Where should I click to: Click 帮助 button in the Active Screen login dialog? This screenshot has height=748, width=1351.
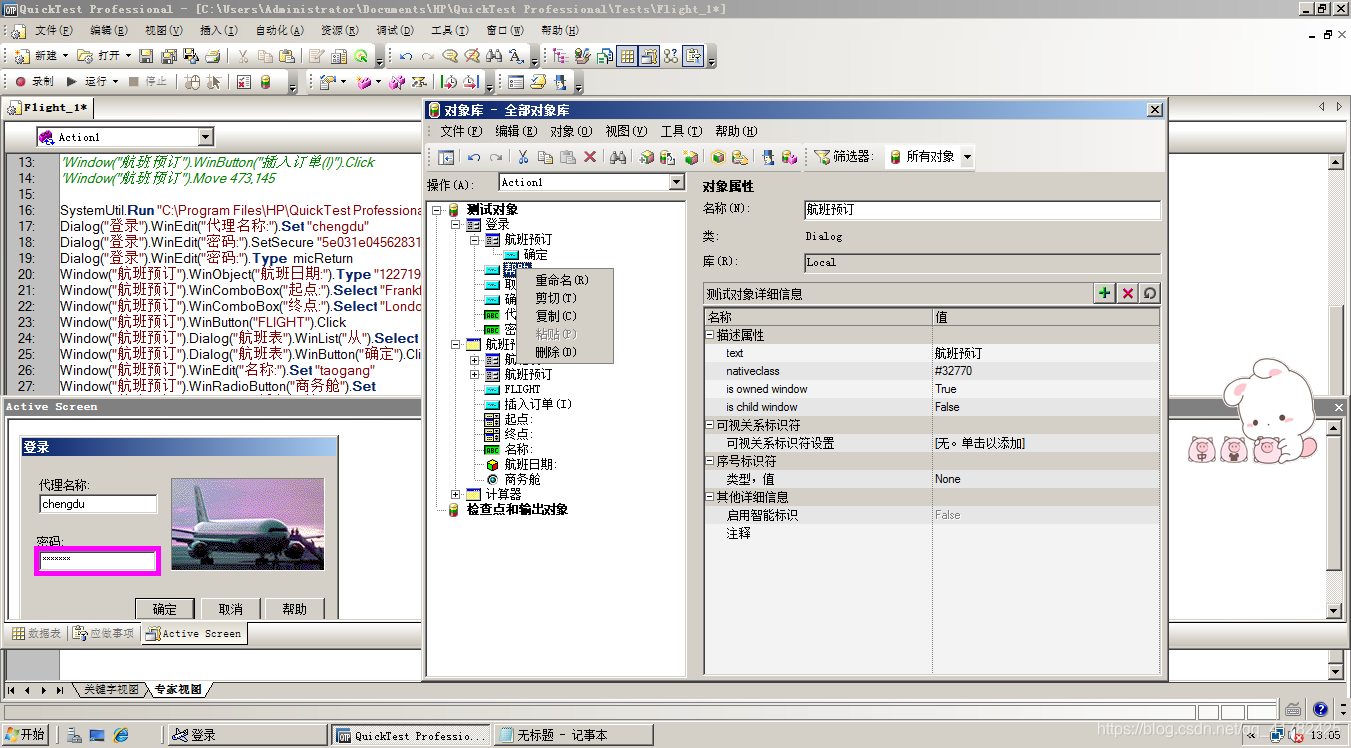click(295, 609)
